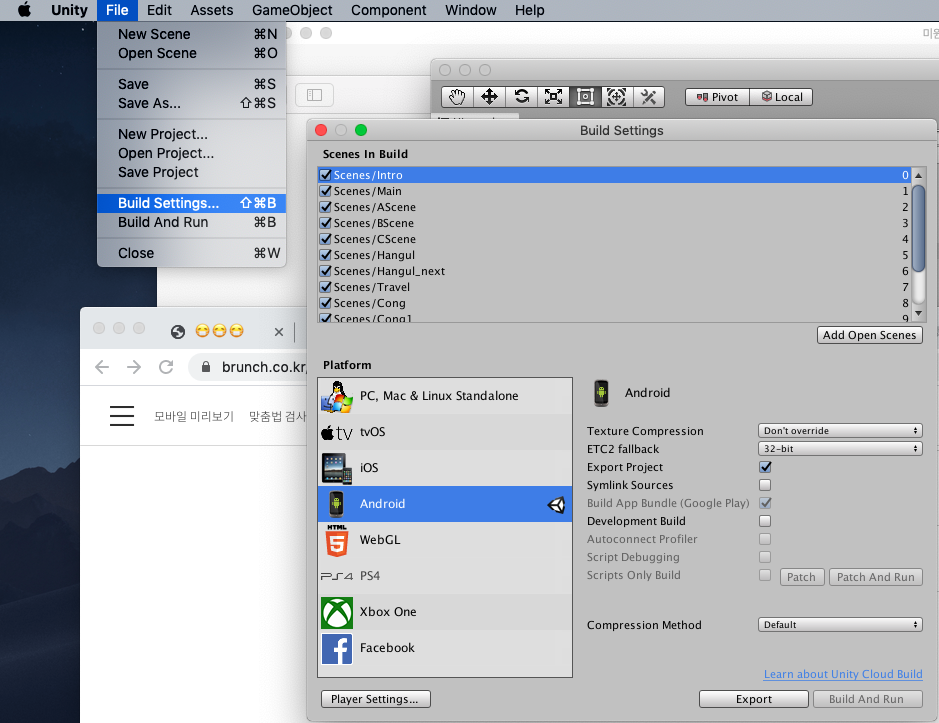Open the Window menu
The image size is (939, 723).
(471, 10)
